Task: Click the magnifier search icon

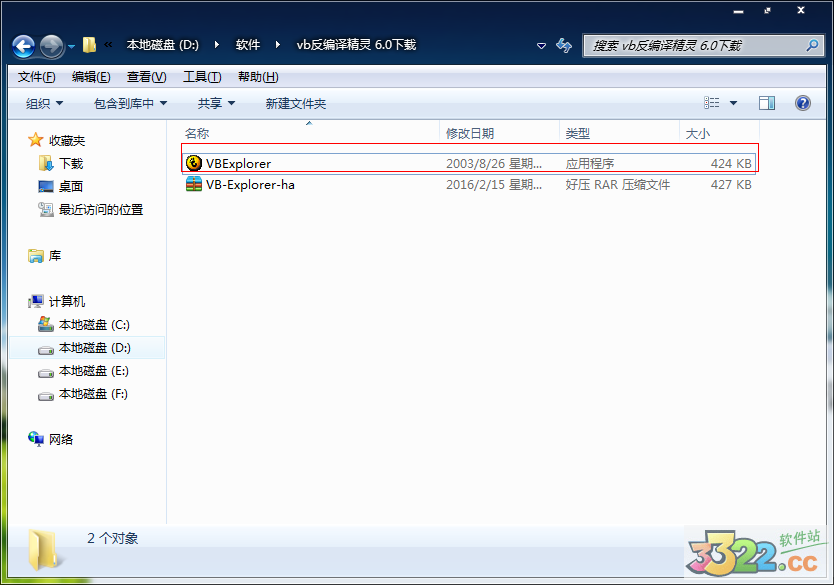Action: [812, 46]
